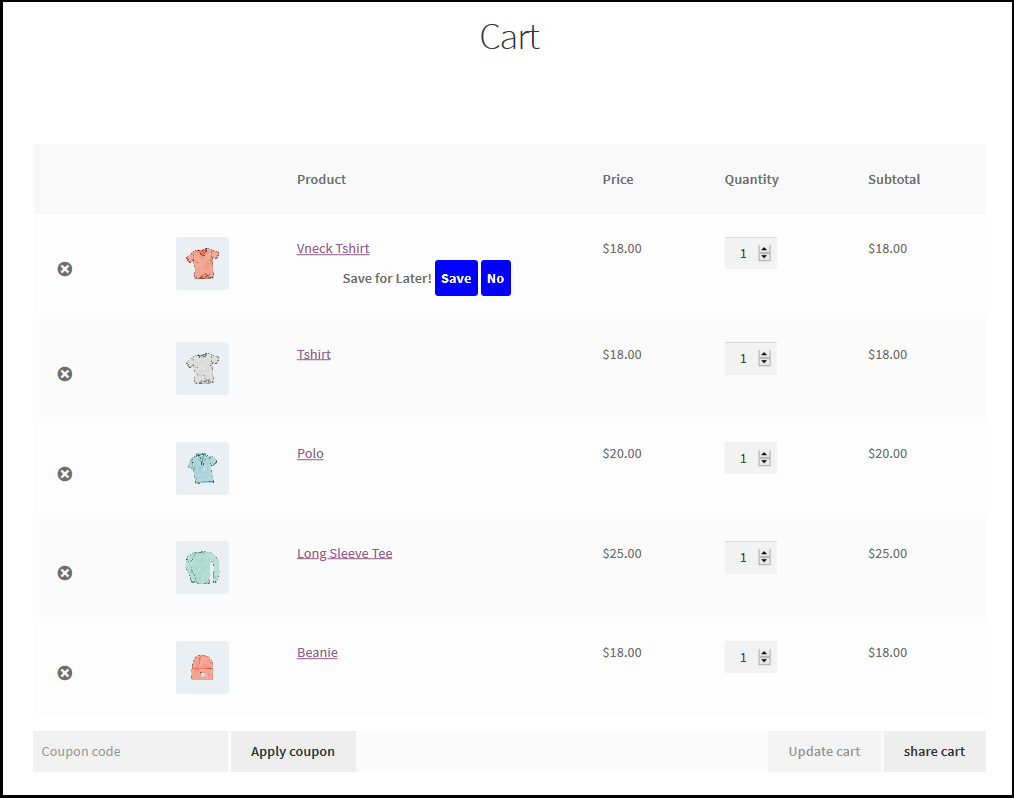
Task: Focus the Coupon code input field
Action: 131,752
